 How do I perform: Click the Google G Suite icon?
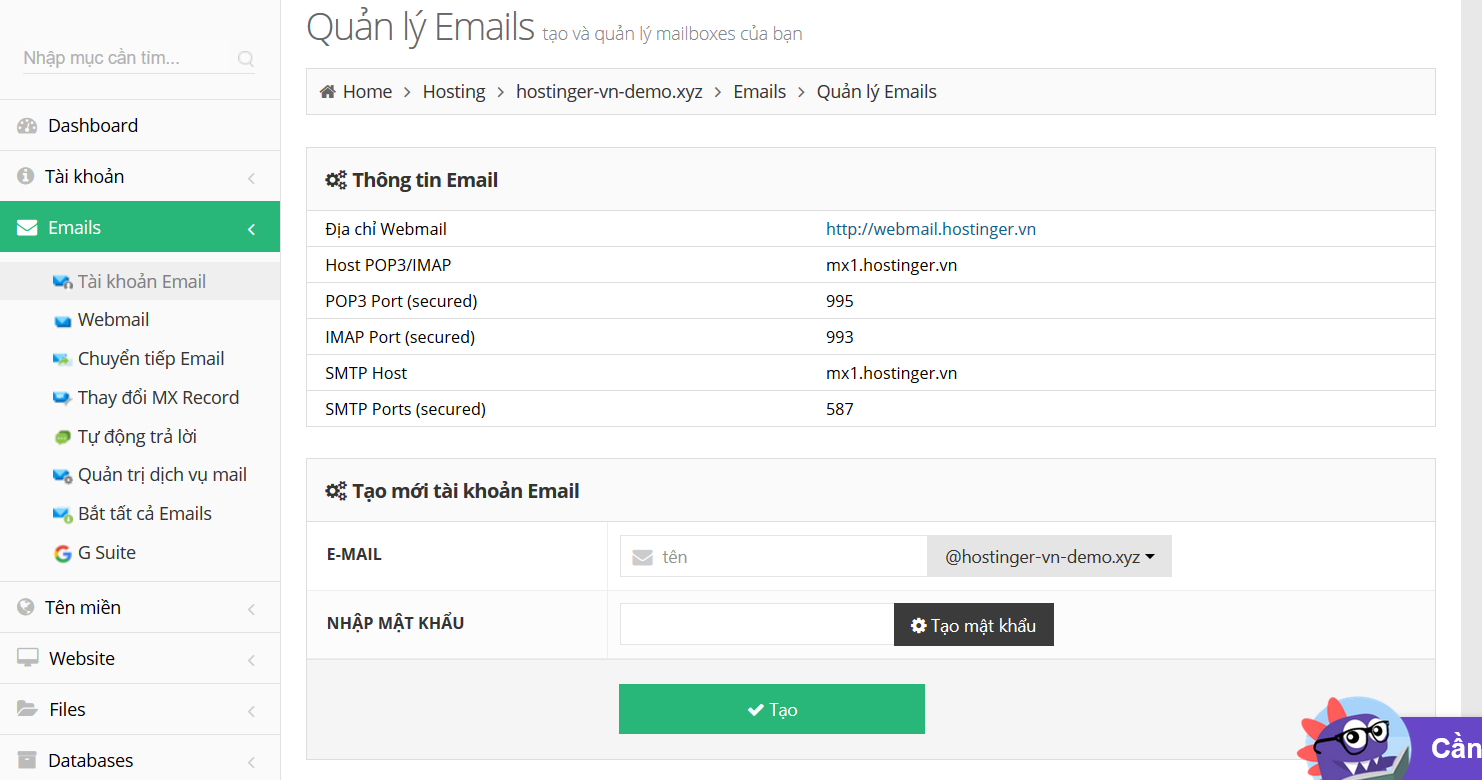[62, 553]
